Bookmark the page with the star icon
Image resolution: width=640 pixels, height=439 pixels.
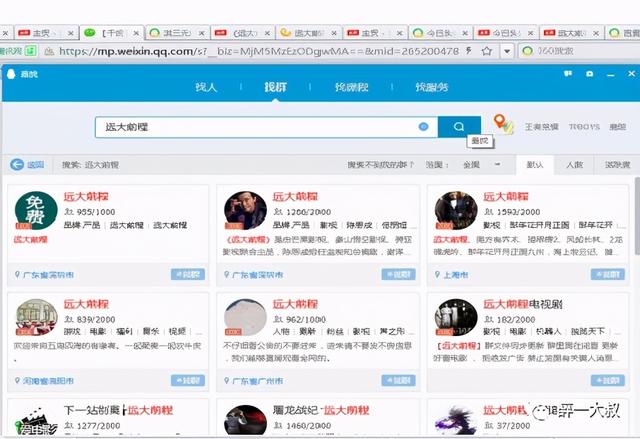tap(487, 51)
